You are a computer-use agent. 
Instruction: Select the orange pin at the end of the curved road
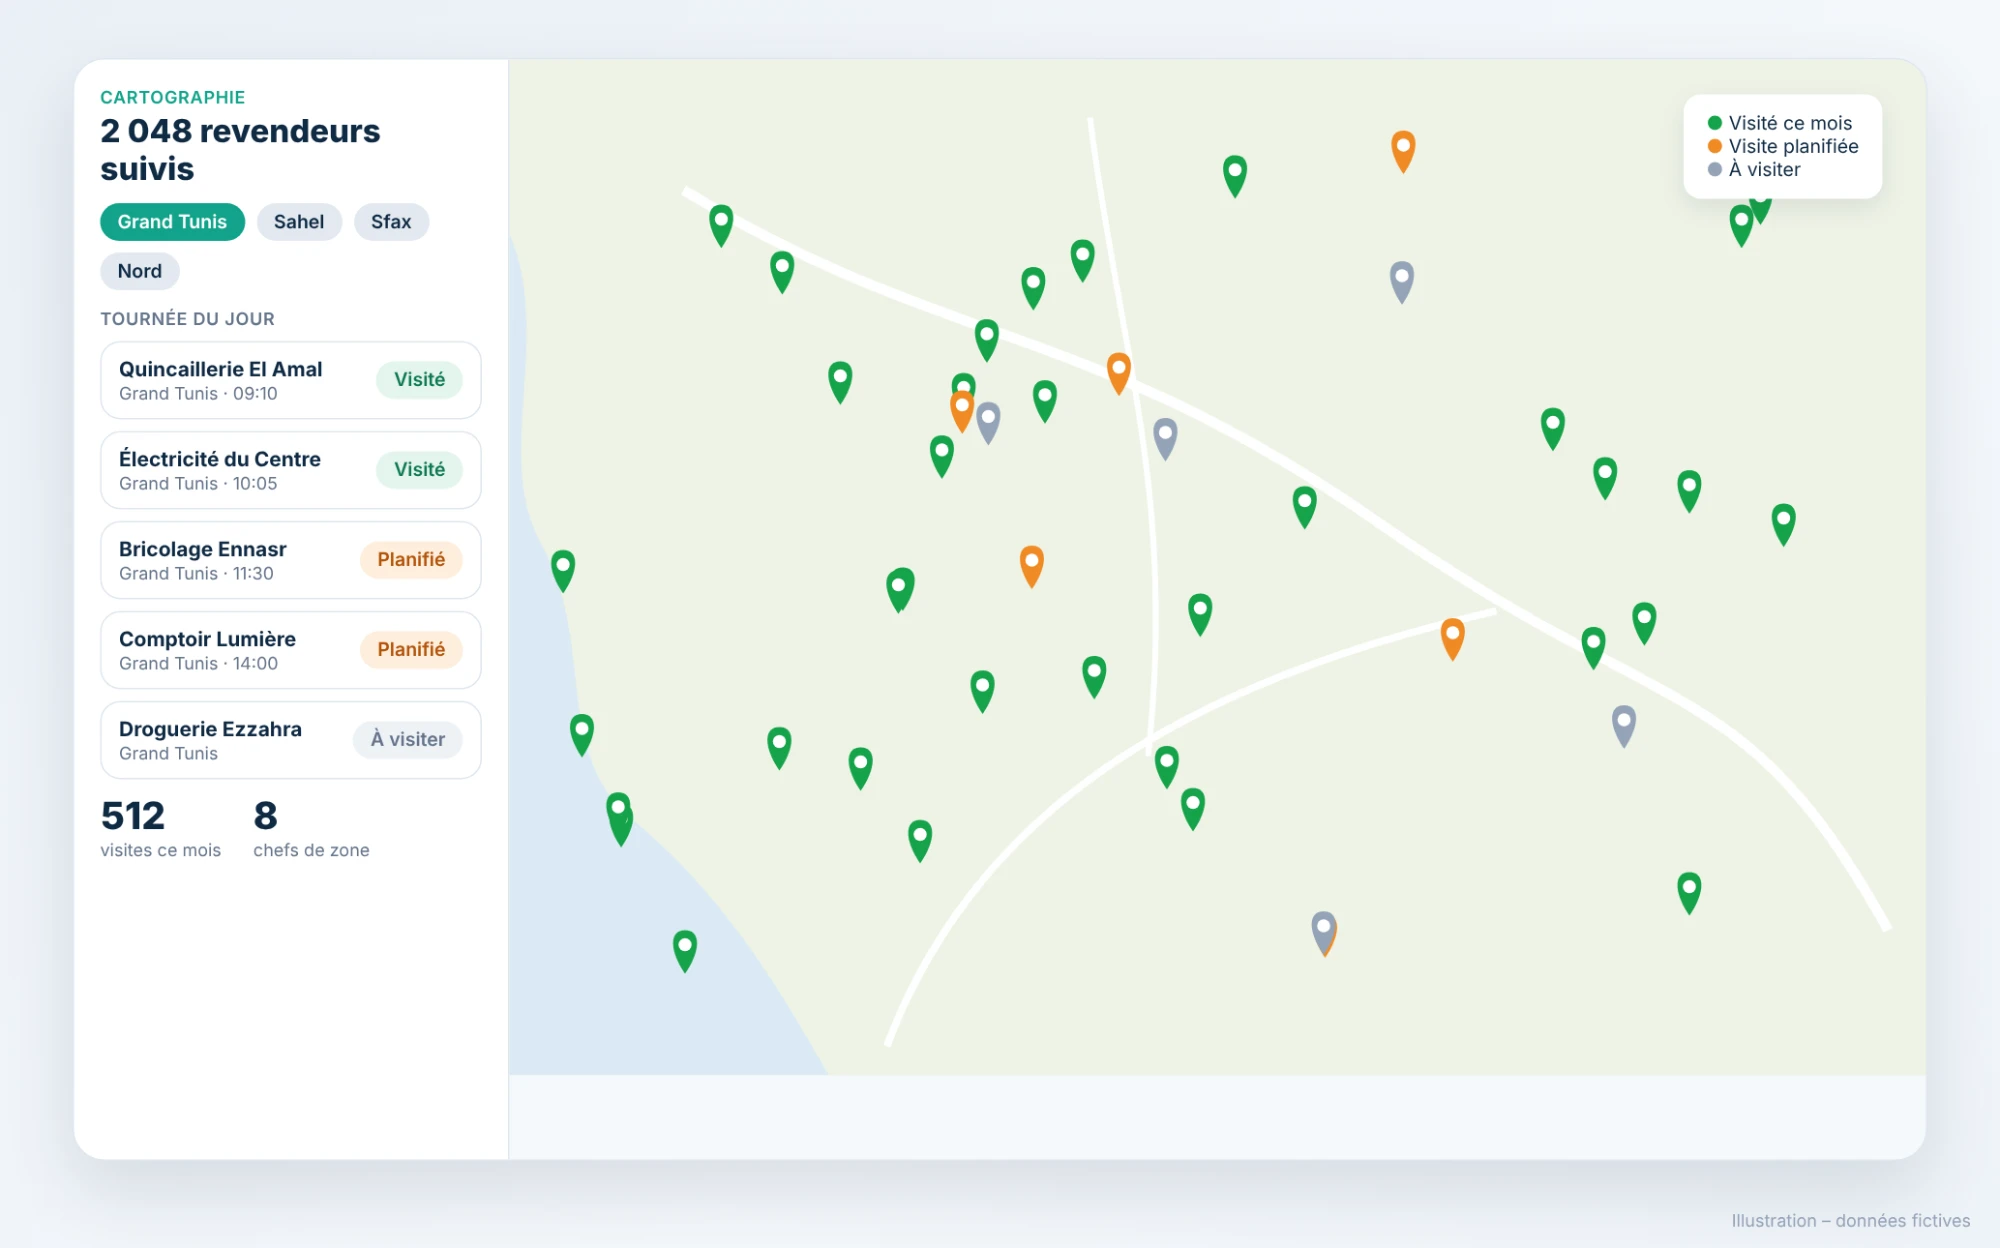1452,638
